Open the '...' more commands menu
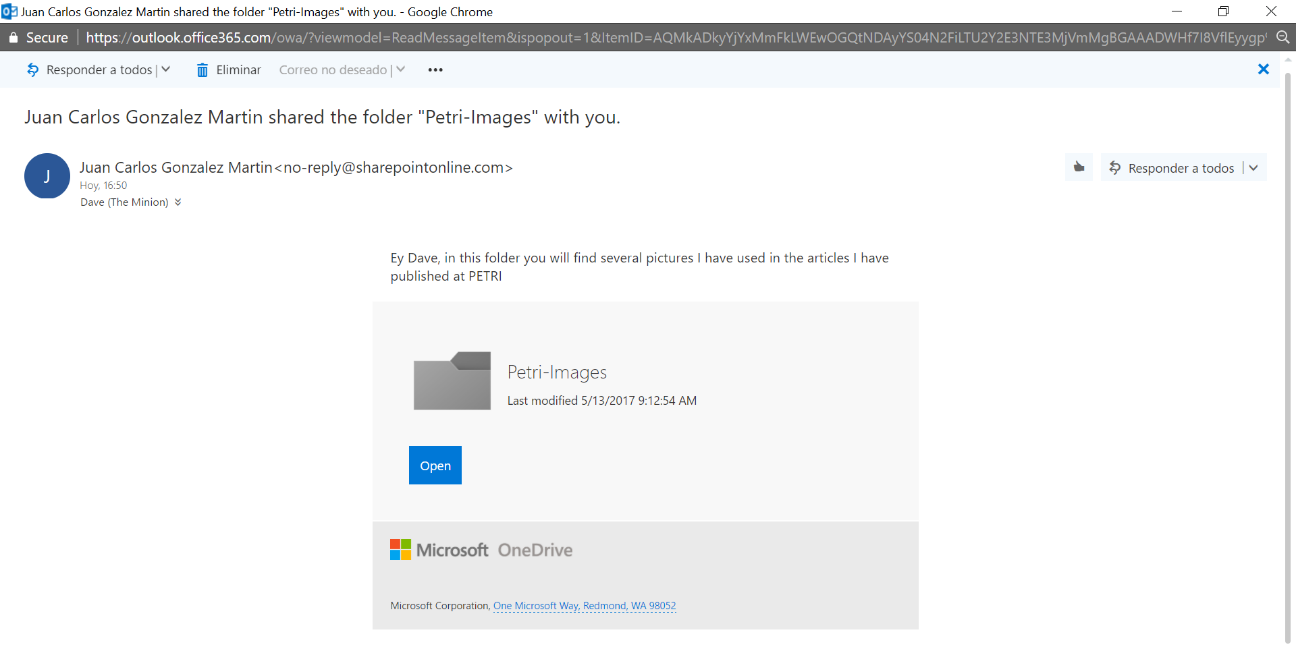 click(x=434, y=69)
